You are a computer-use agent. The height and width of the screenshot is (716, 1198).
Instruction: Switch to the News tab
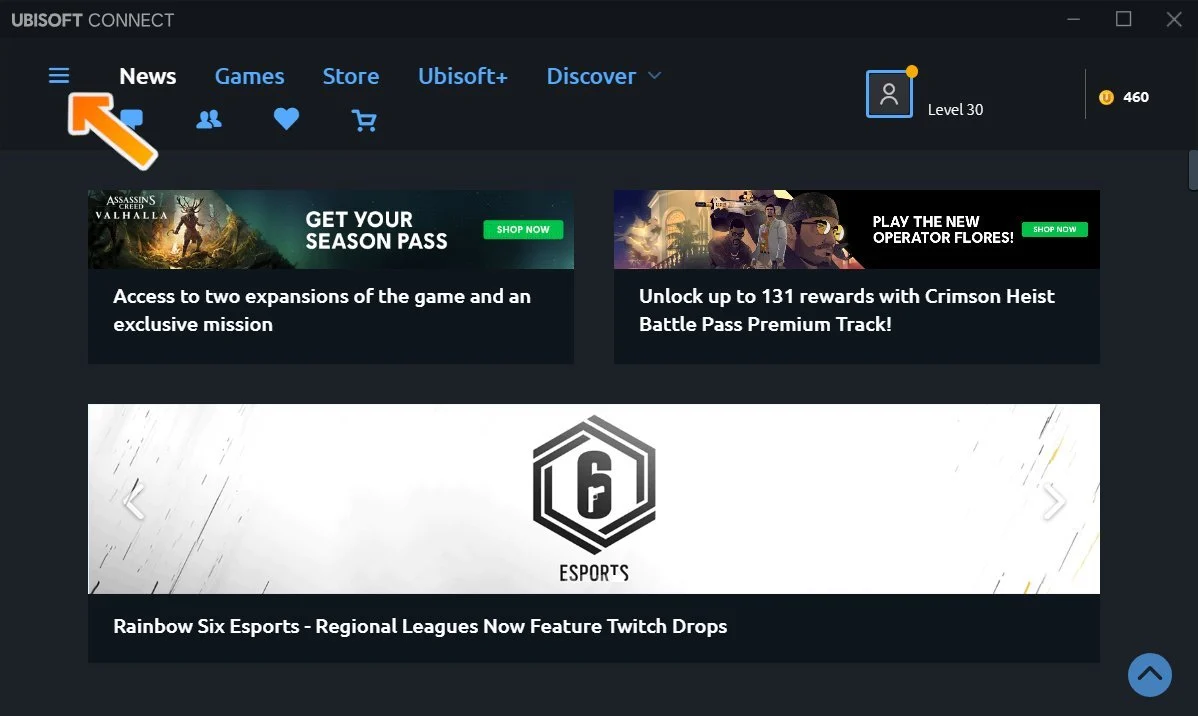coord(147,76)
